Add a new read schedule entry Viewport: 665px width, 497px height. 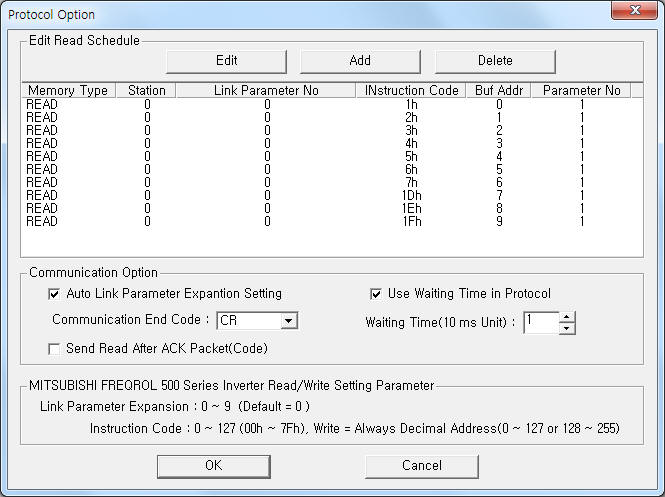(x=360, y=61)
